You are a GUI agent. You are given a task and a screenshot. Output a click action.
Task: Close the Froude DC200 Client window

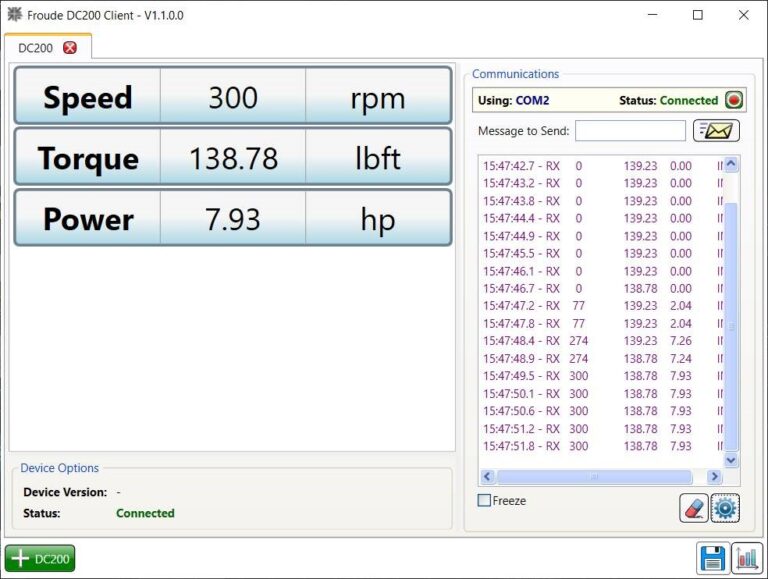point(744,15)
